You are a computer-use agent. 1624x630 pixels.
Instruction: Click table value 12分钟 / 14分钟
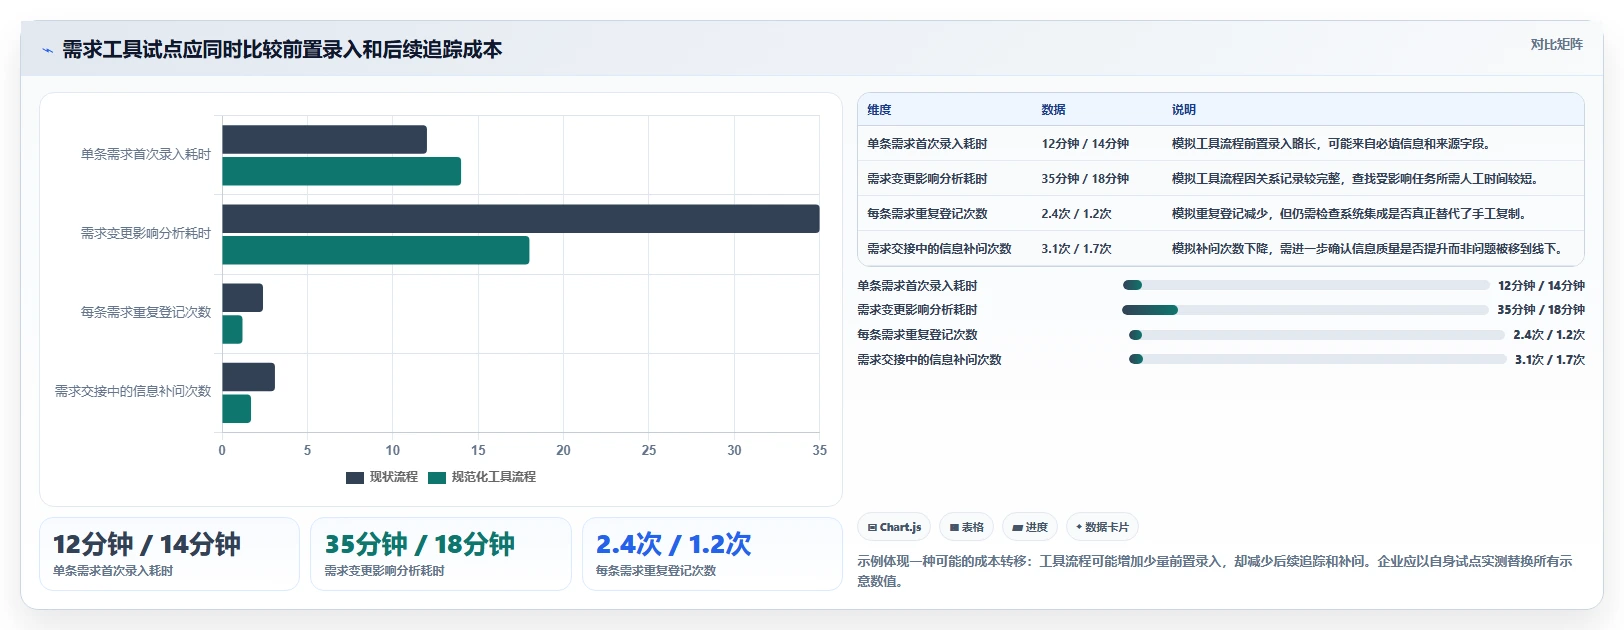point(1085,144)
